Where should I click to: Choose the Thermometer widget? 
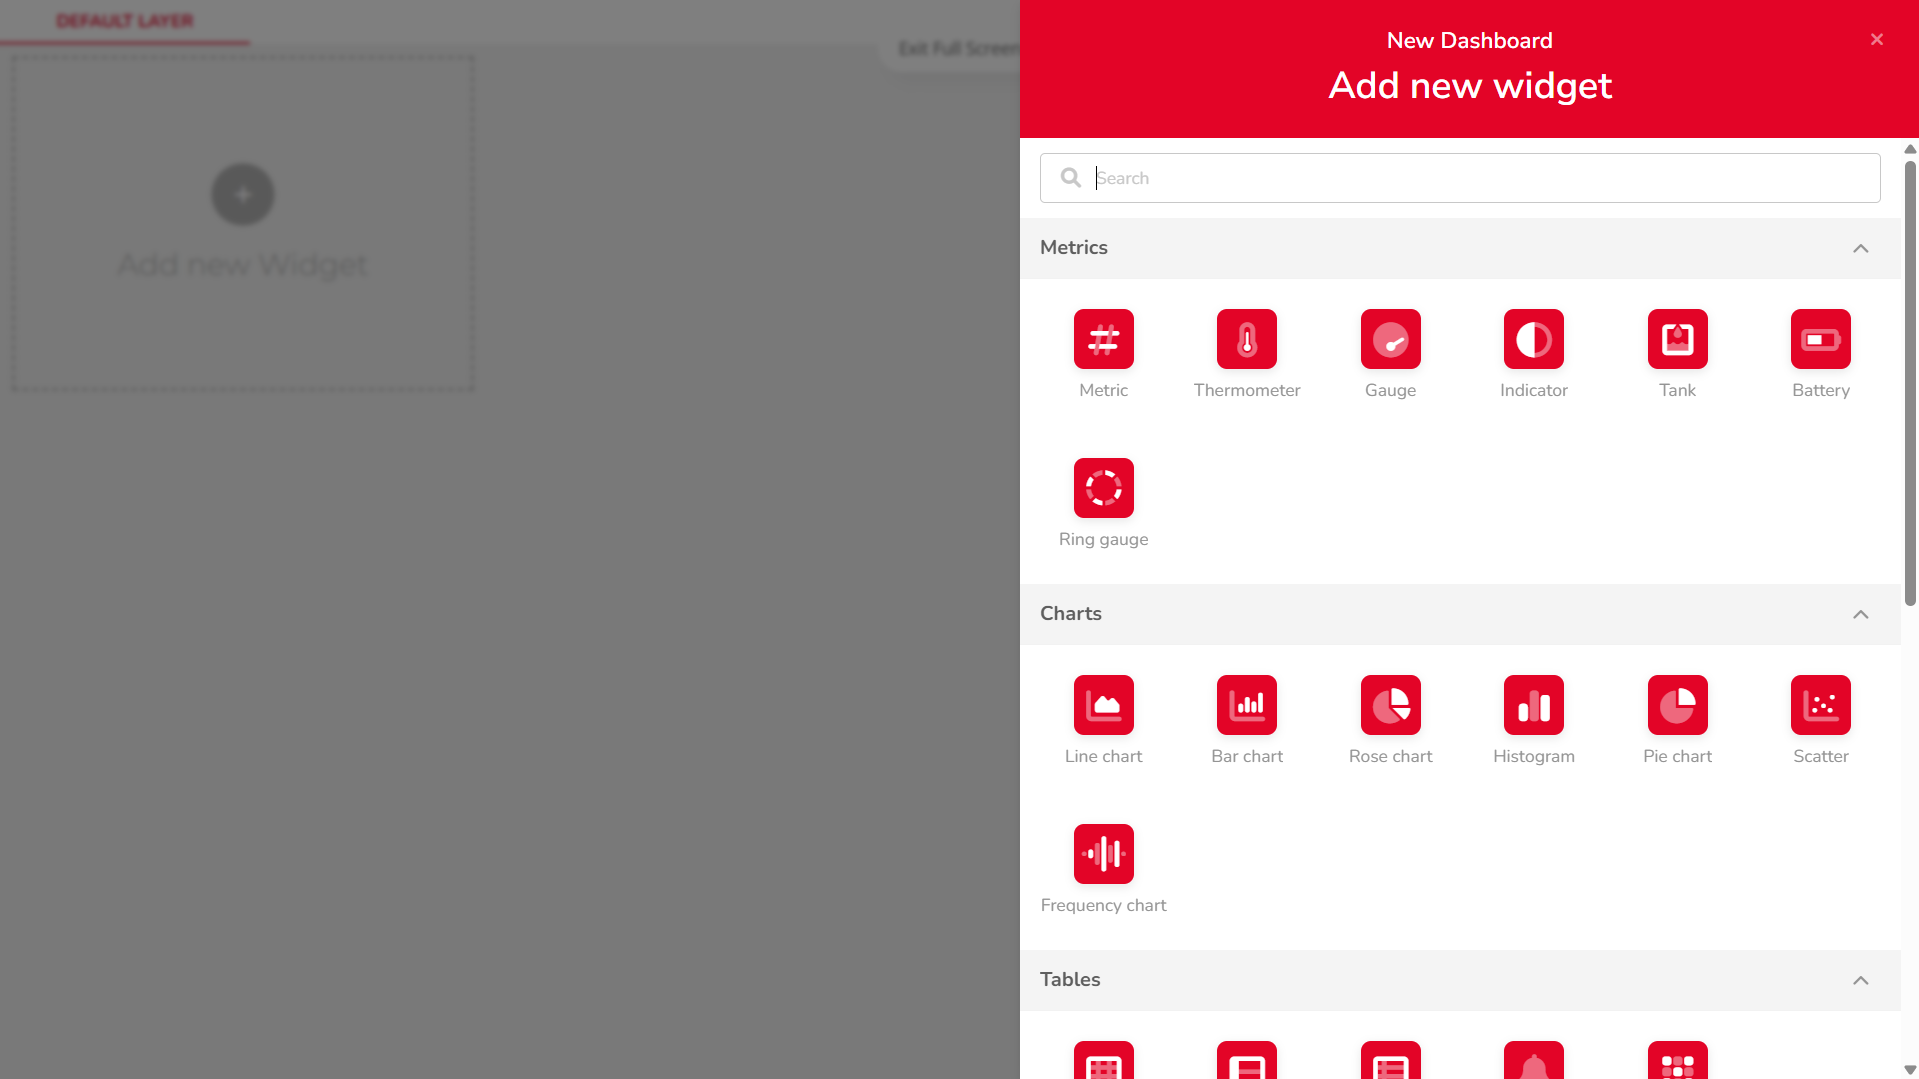1246,339
